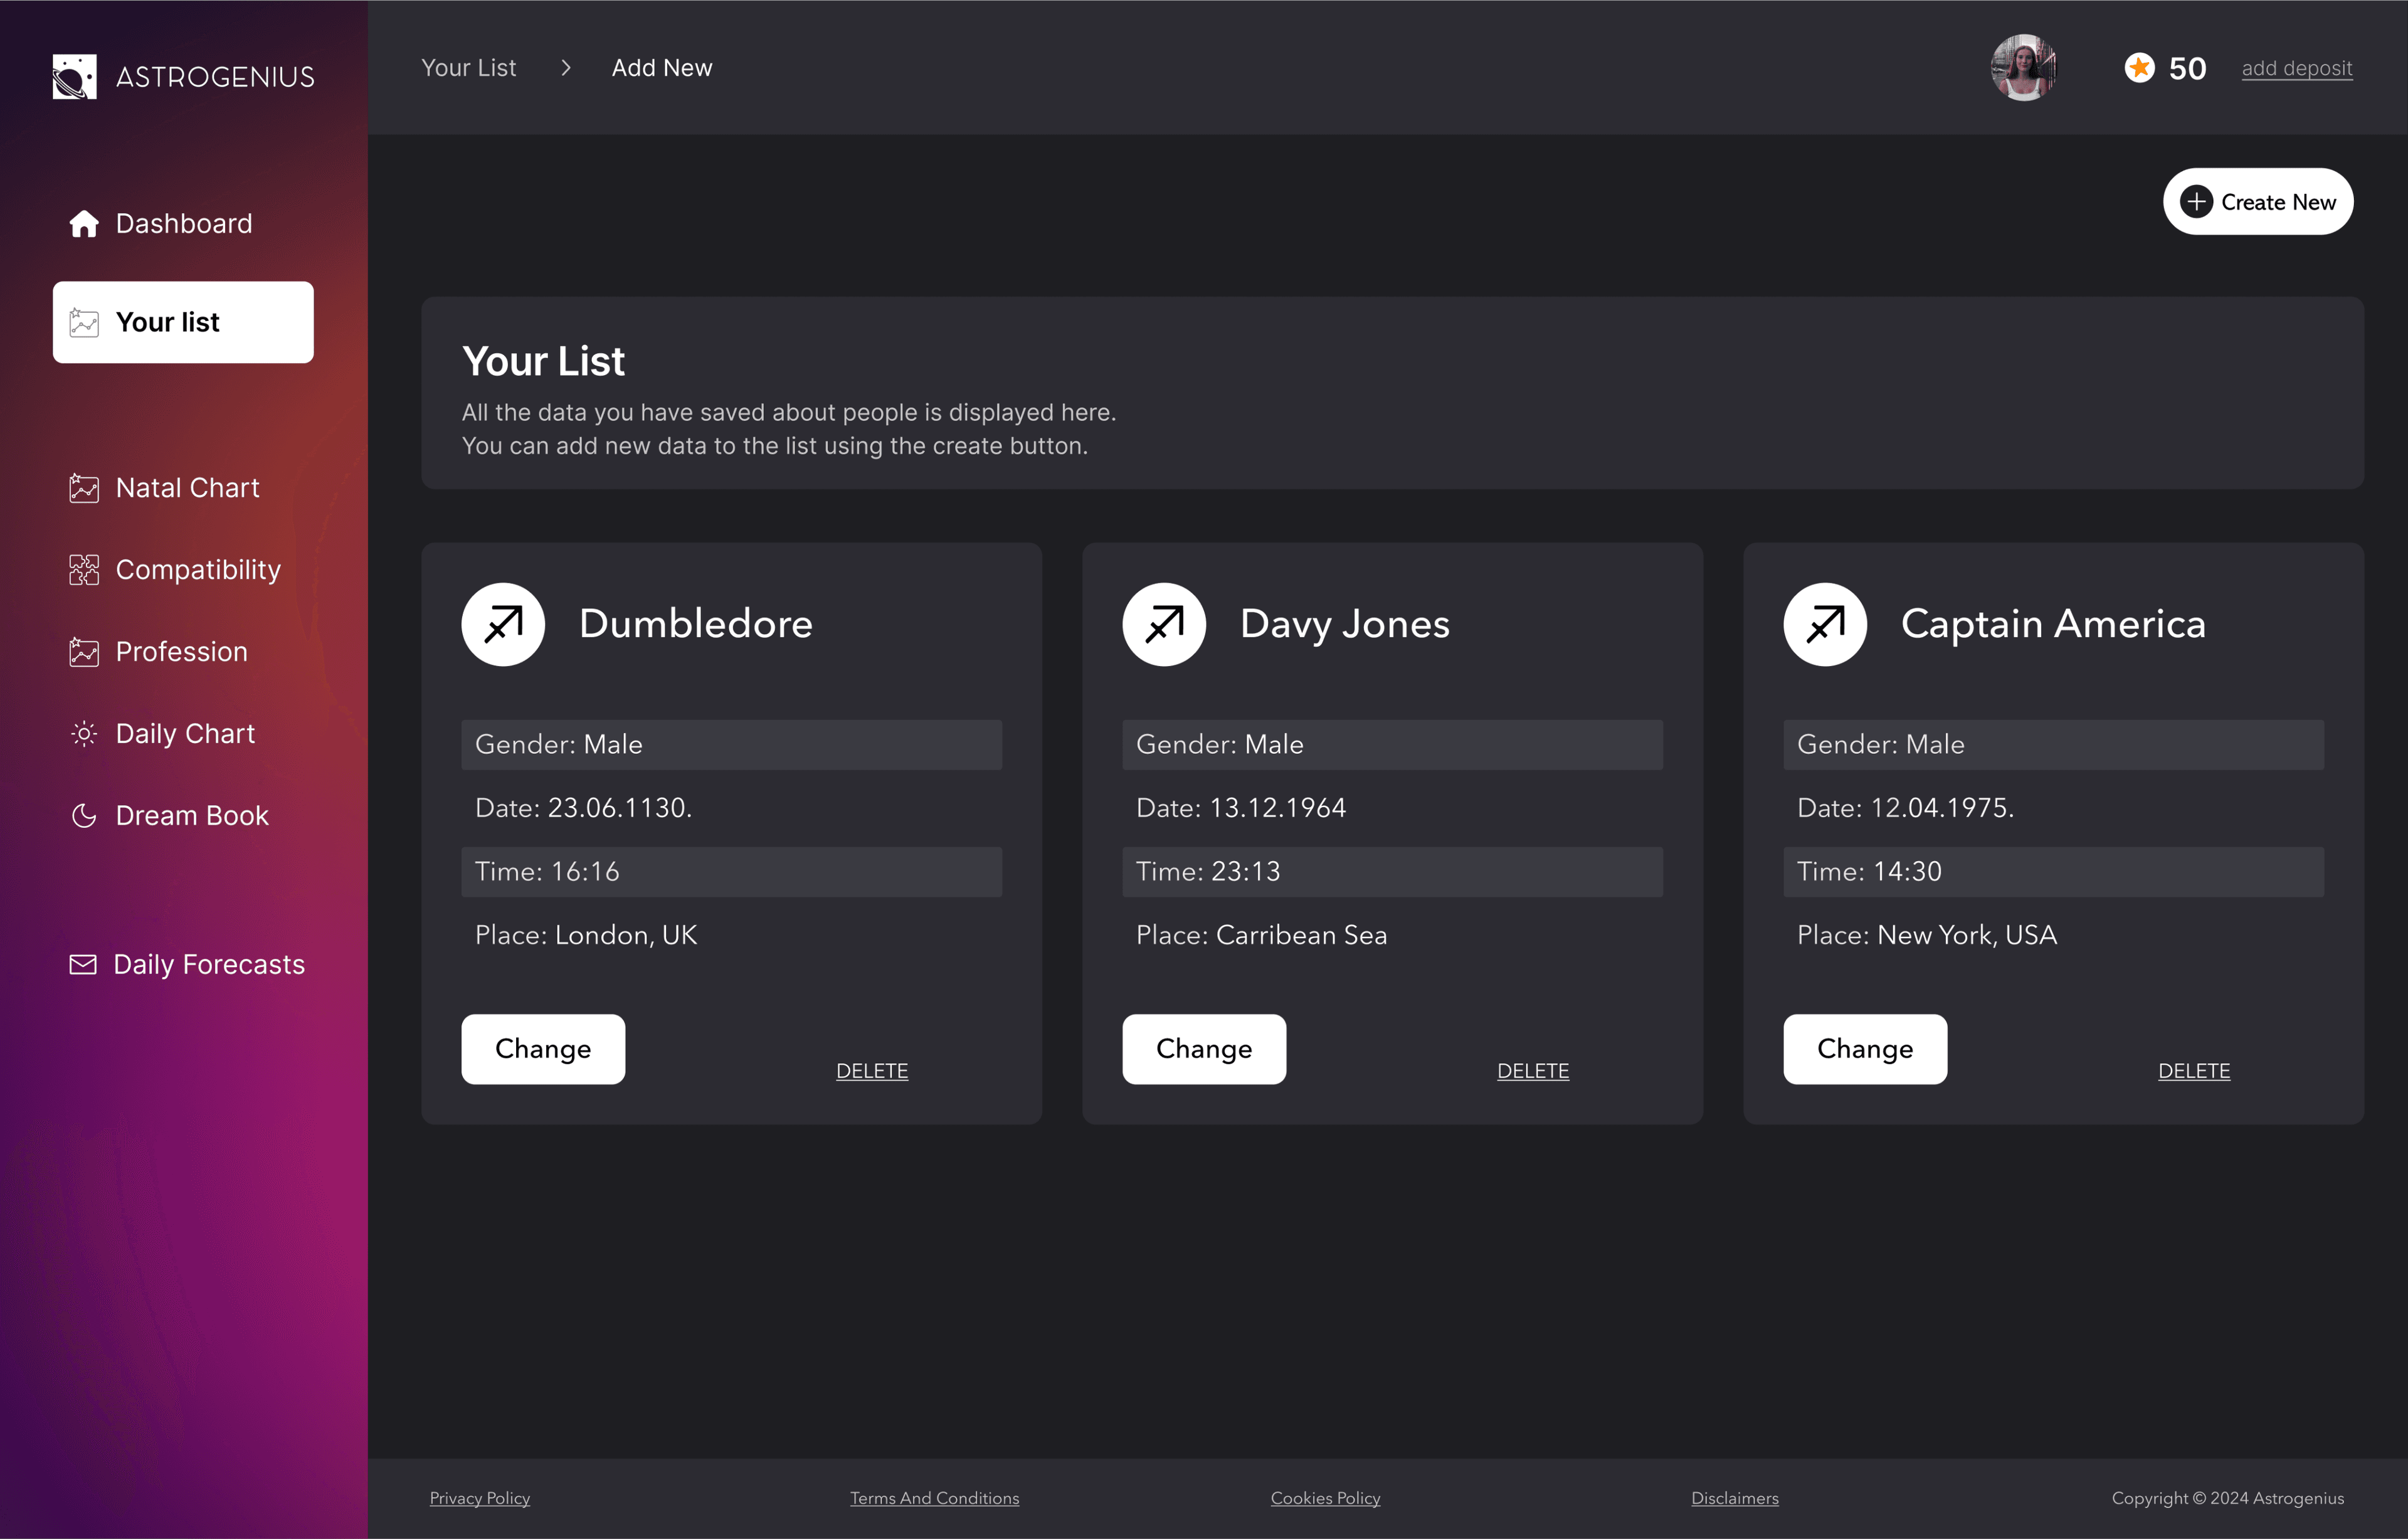Open the user profile avatar
The image size is (2408, 1539).
[2023, 68]
